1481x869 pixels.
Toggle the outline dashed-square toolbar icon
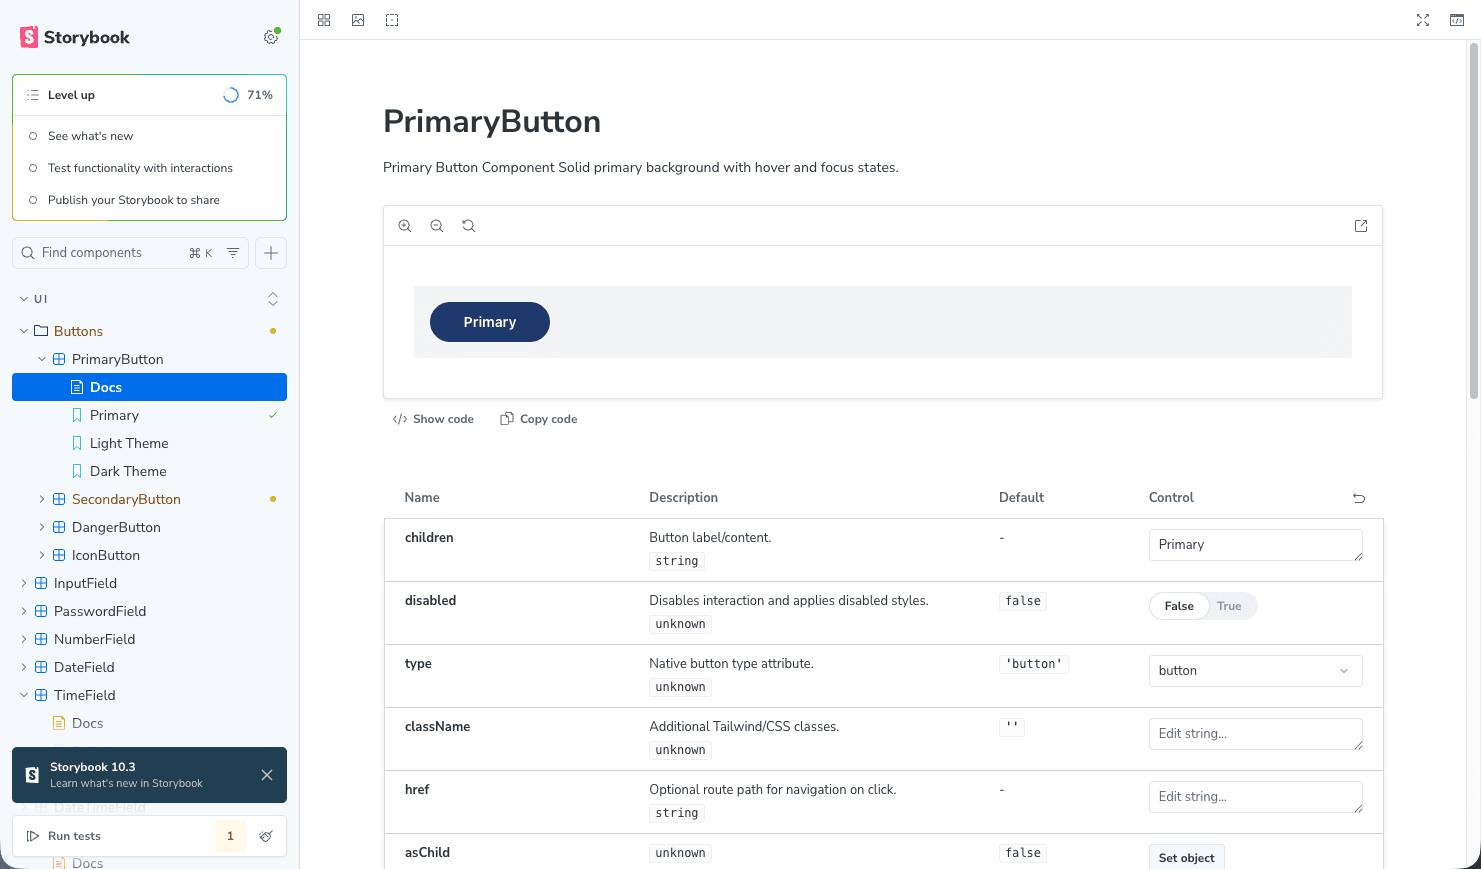coord(392,20)
